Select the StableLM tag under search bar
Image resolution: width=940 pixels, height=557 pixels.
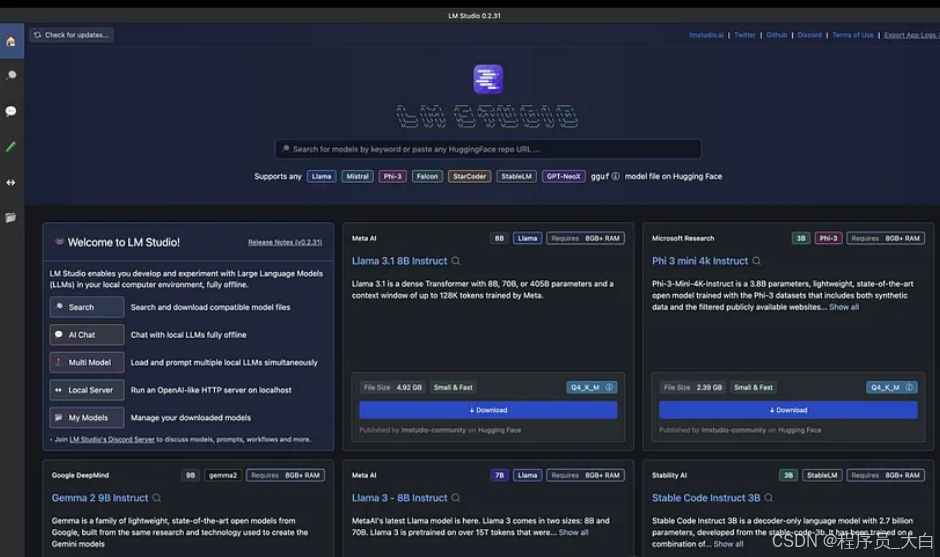(516, 176)
